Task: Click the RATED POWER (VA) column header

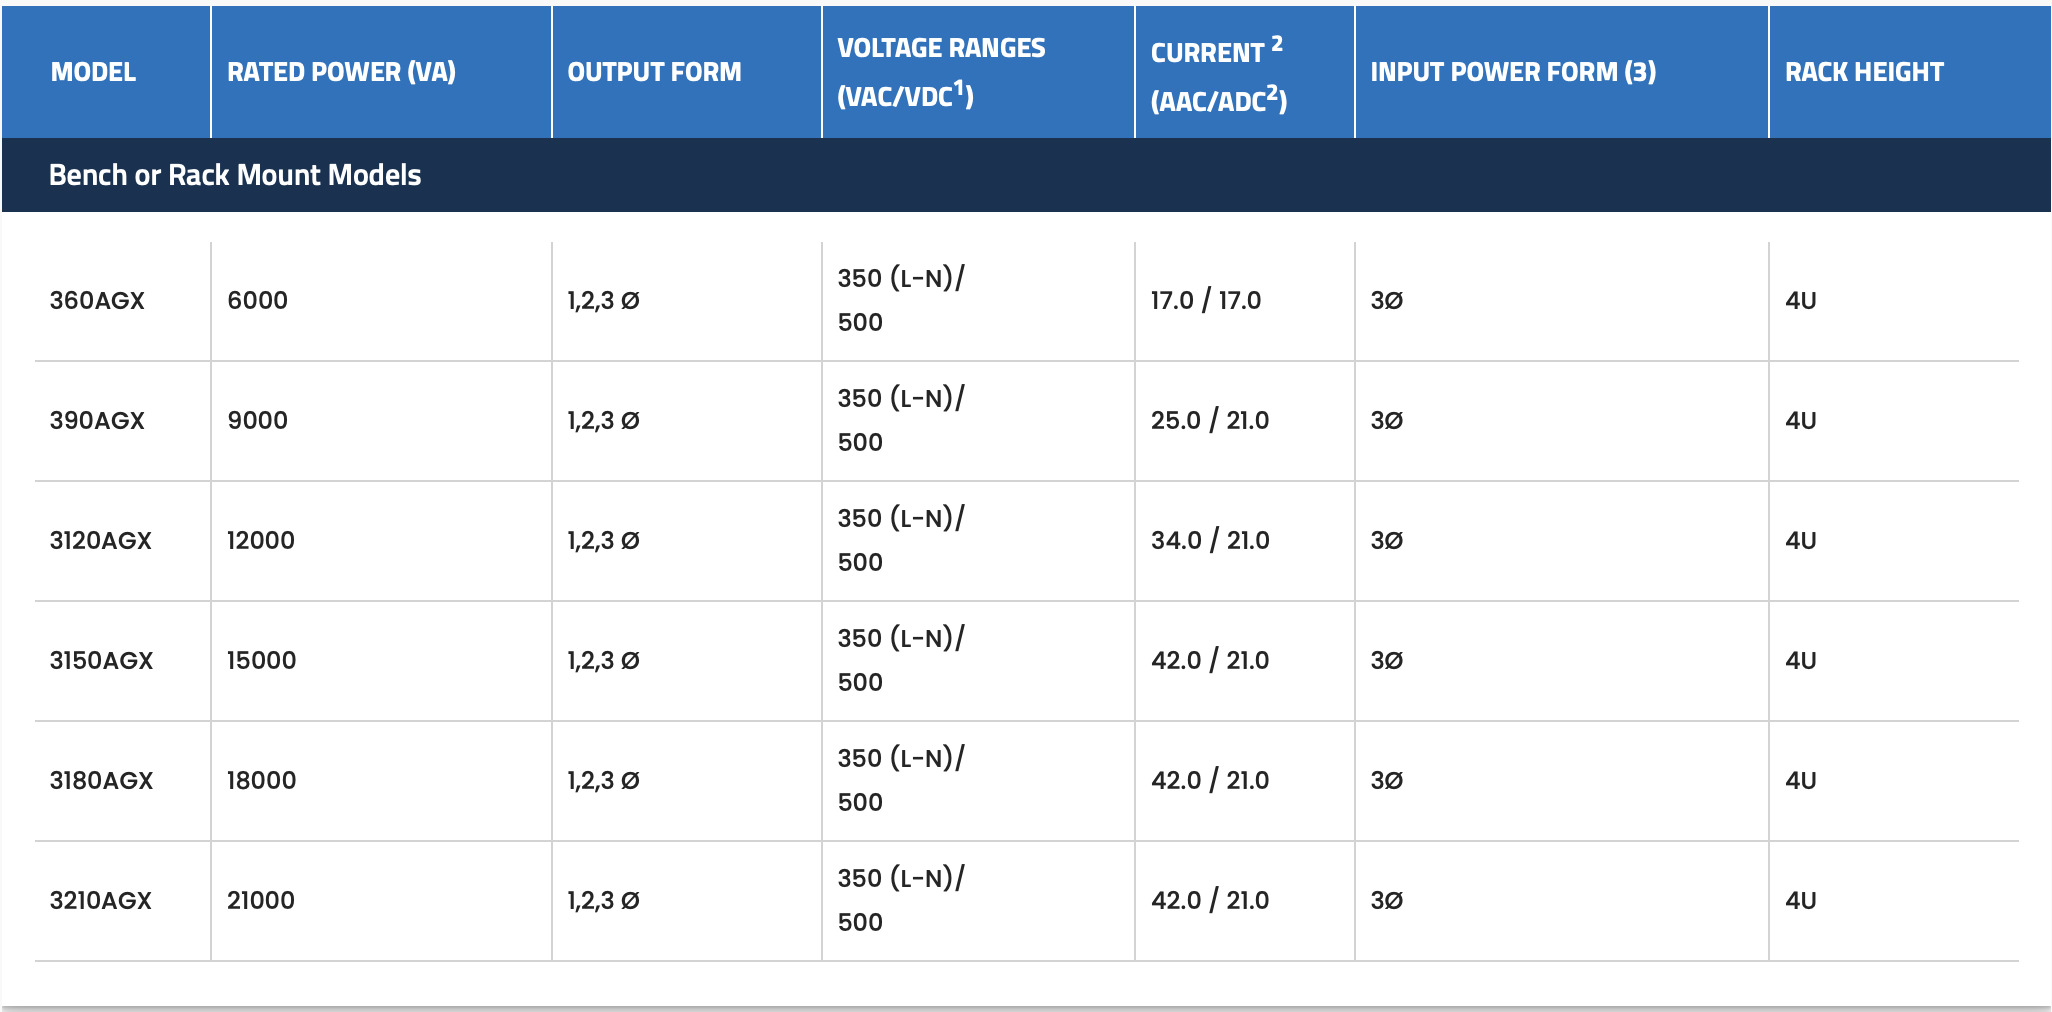Action: click(x=341, y=72)
